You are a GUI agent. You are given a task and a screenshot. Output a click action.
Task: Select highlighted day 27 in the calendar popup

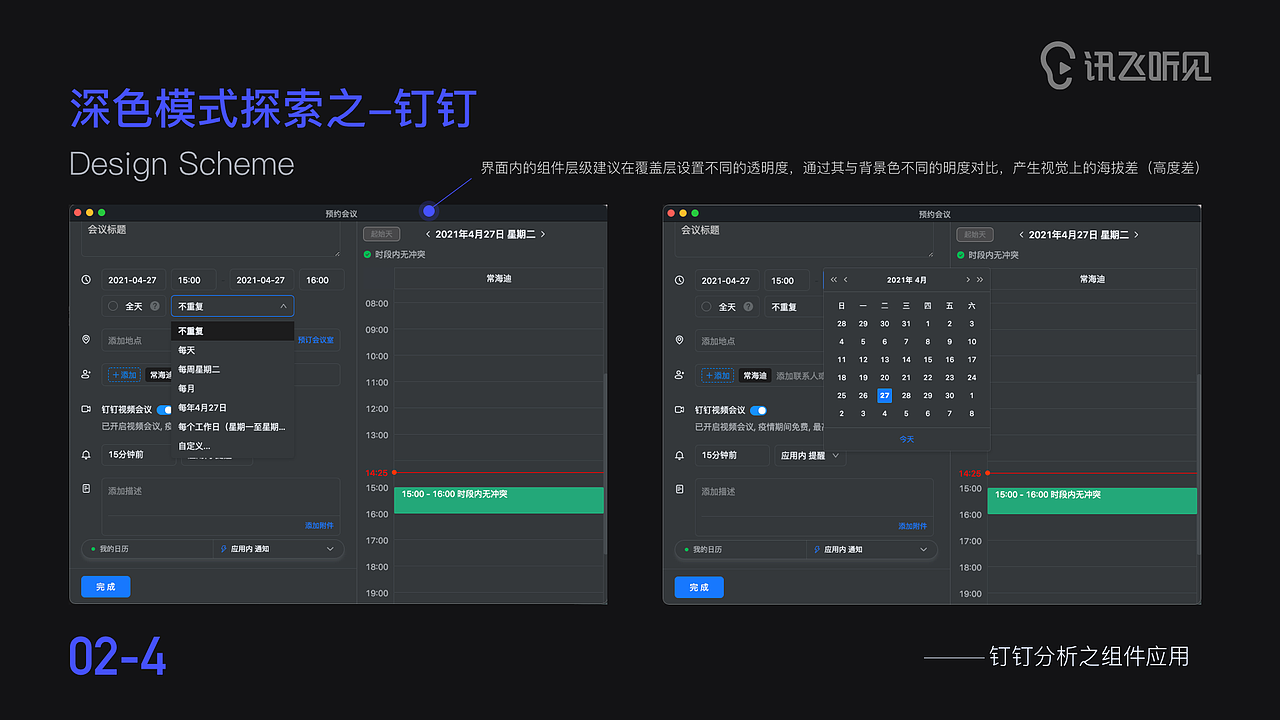tap(884, 396)
